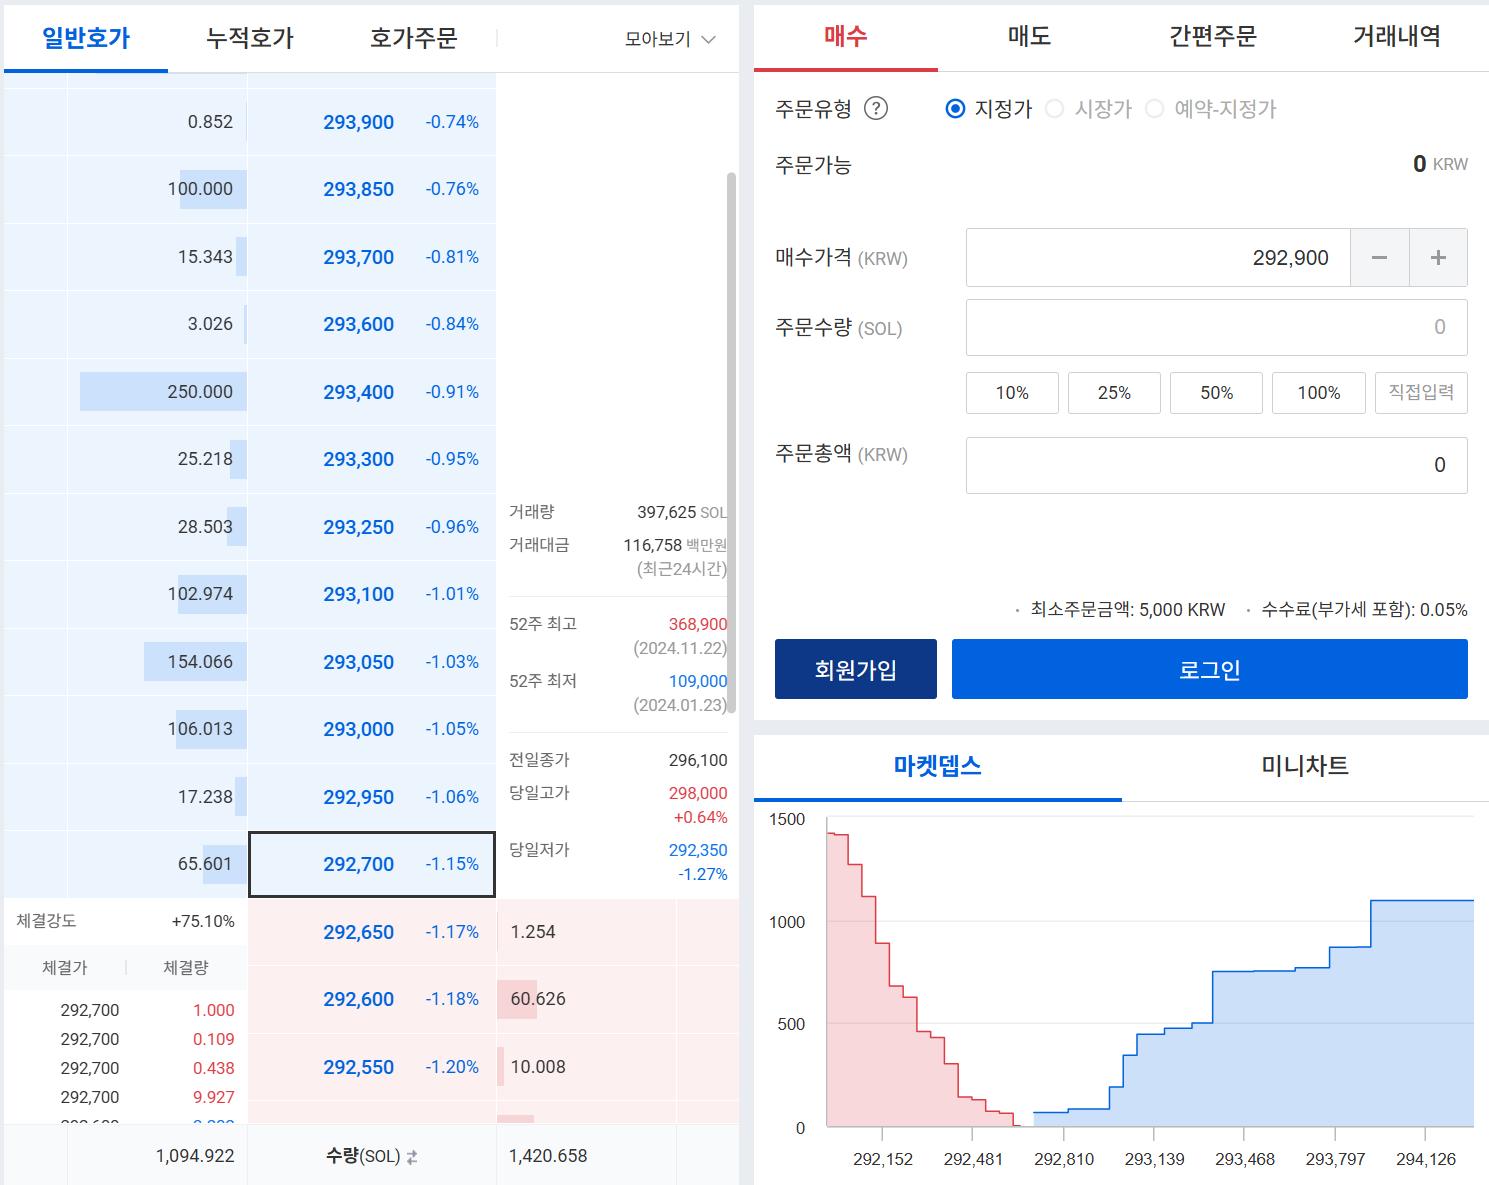Open the 주문유형 help question-mark icon
The height and width of the screenshot is (1185, 1489).
click(875, 108)
